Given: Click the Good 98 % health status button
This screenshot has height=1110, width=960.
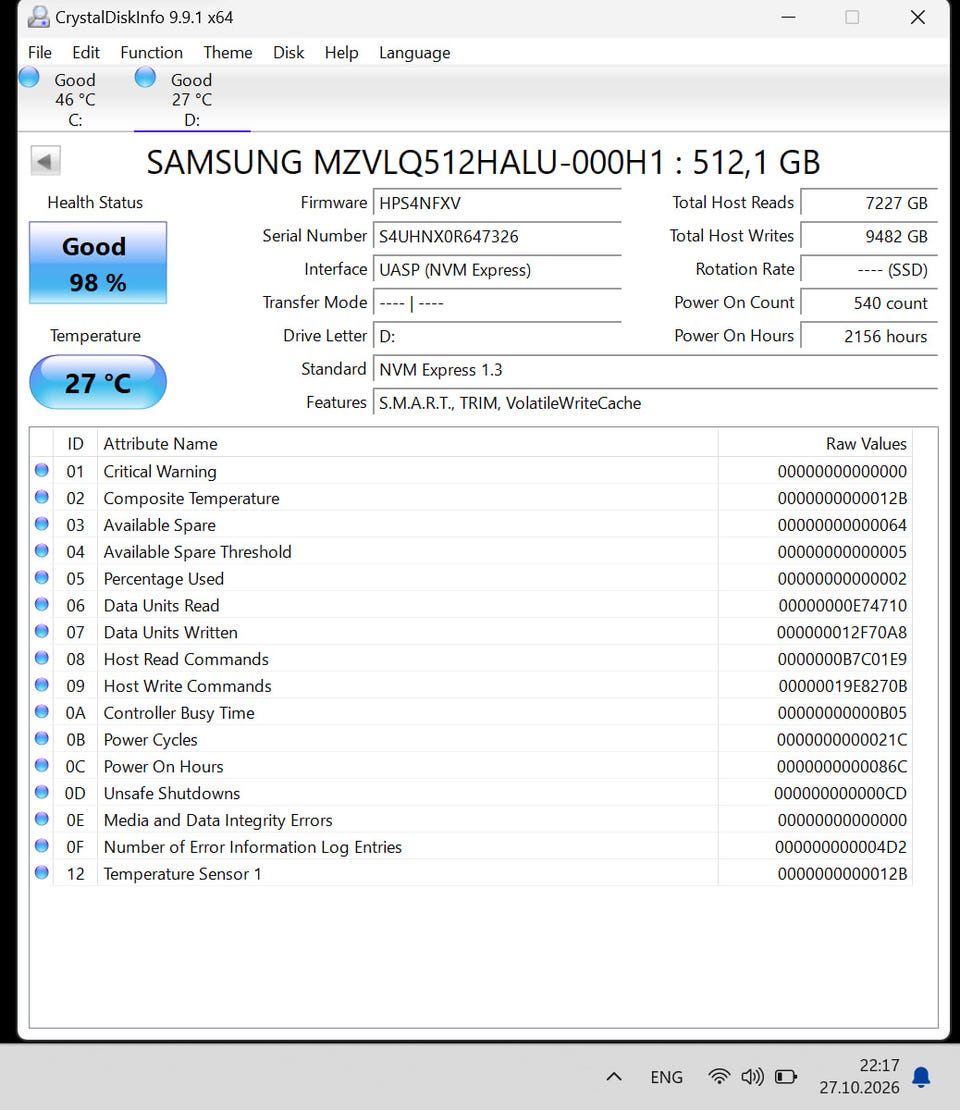Looking at the screenshot, I should click(x=98, y=263).
